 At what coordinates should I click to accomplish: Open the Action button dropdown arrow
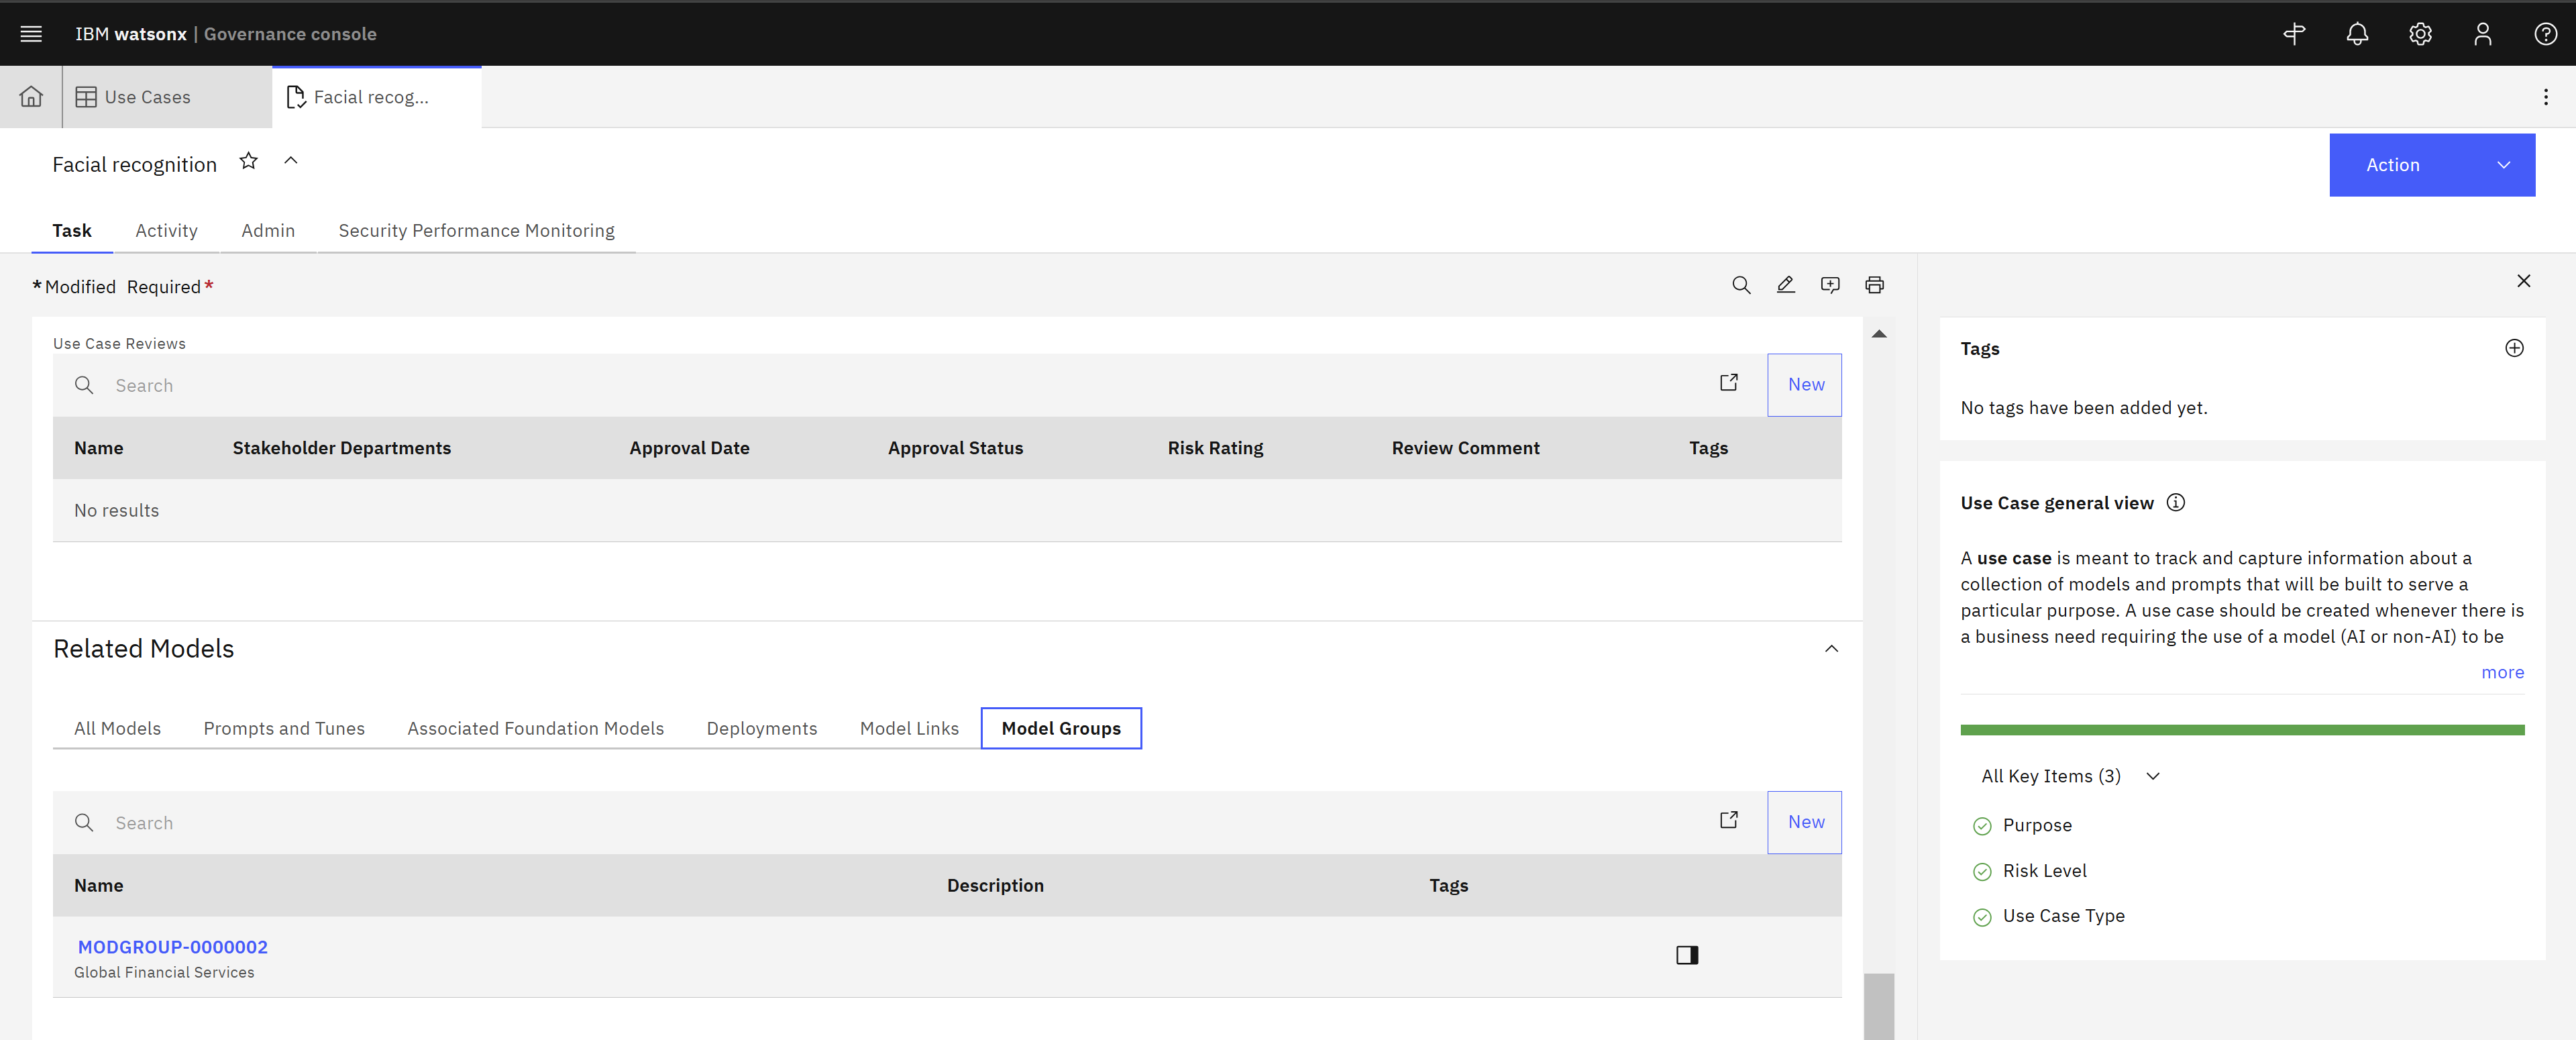[x=2504, y=165]
